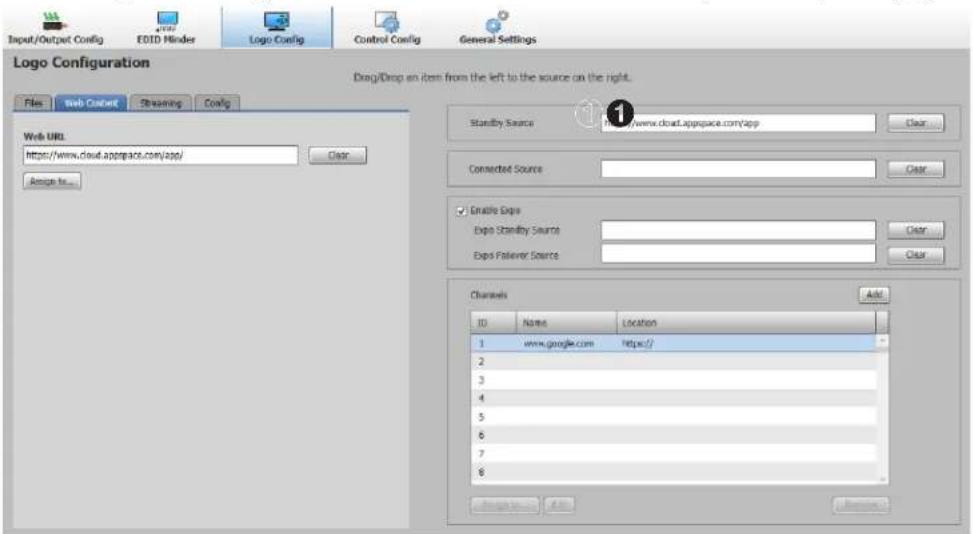Select channel row 7

(x=674, y=454)
